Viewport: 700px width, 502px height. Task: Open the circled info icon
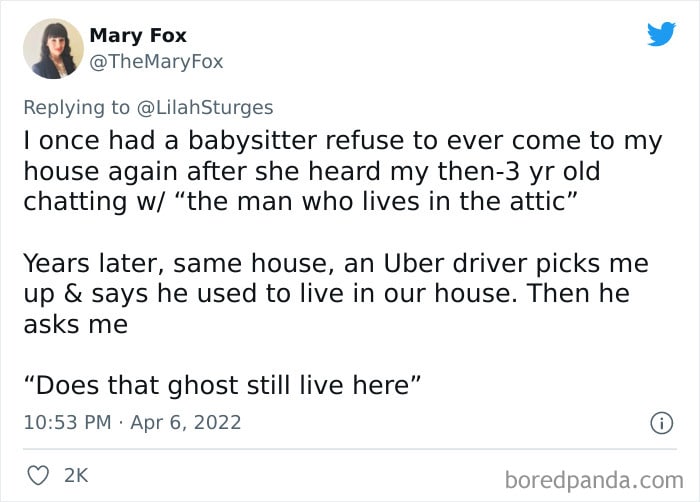661,423
